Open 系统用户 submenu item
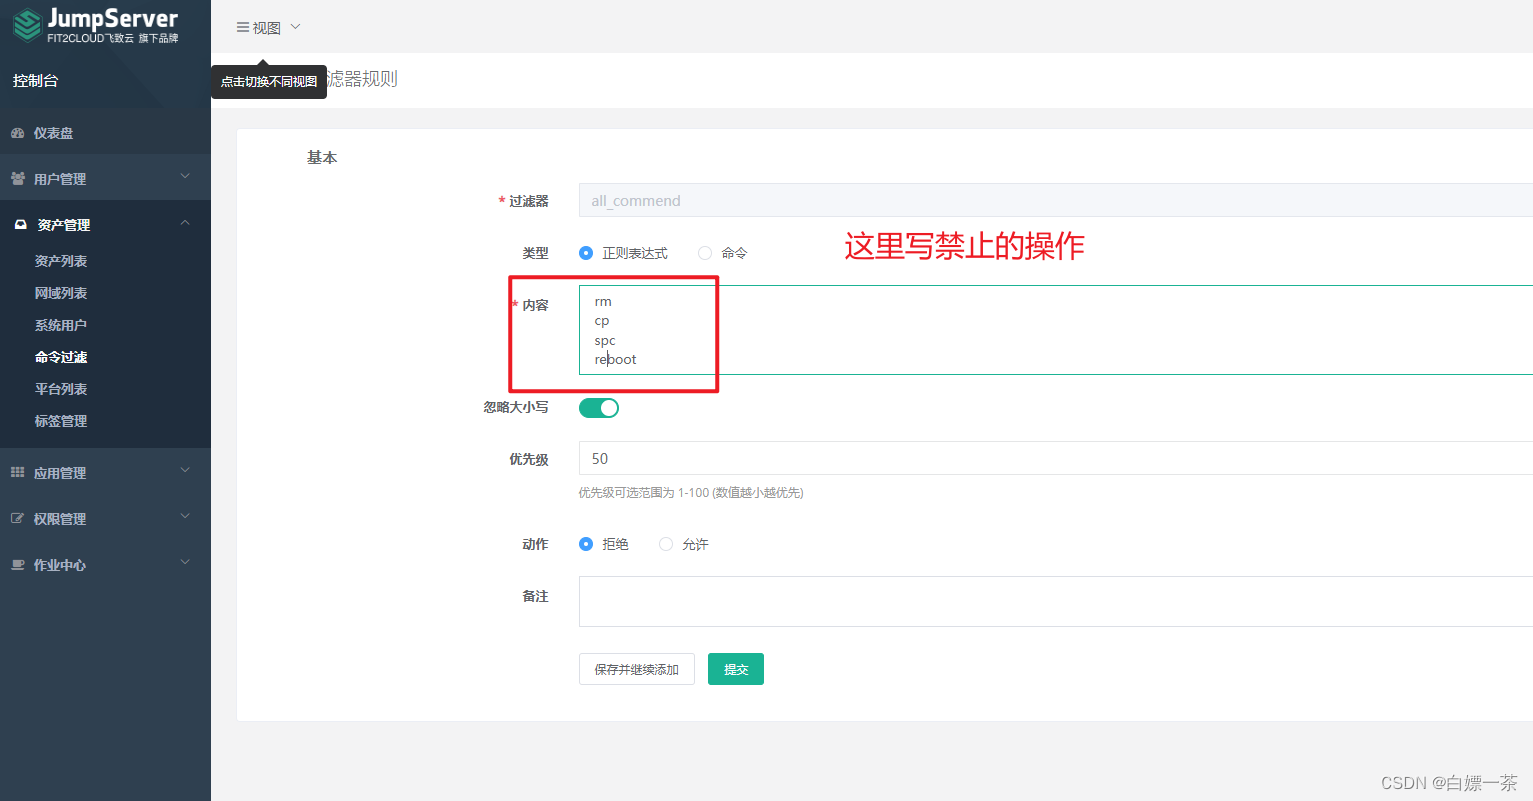Screen dimensions: 1533x801 pyautogui.click(x=61, y=325)
